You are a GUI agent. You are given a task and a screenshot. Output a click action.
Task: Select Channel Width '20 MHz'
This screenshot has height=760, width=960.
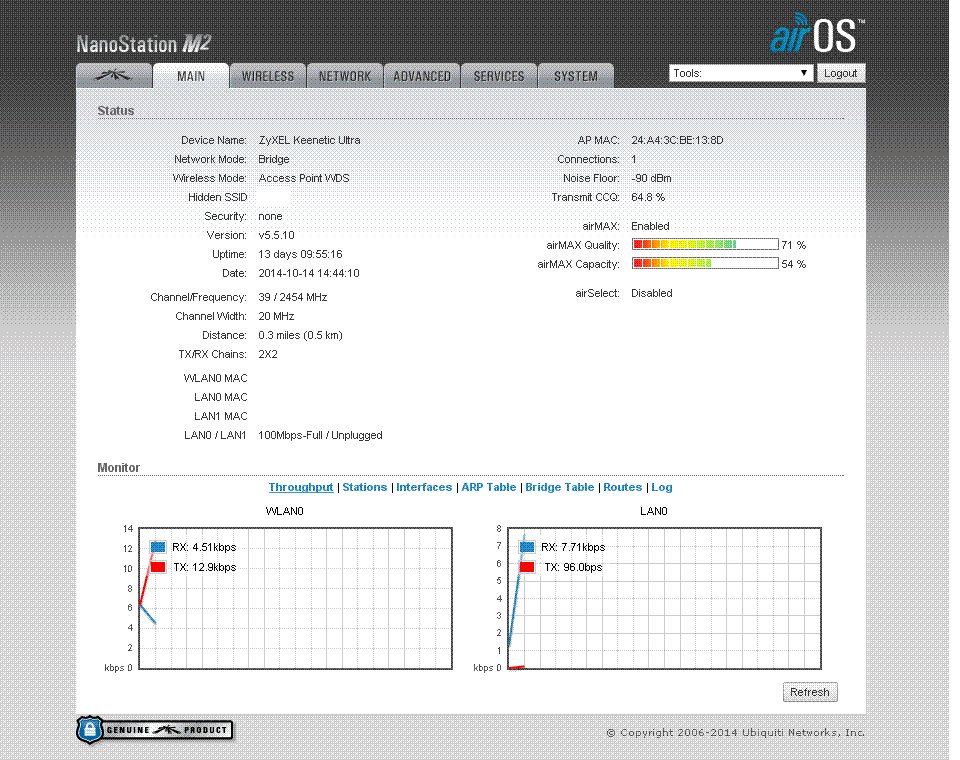276,316
